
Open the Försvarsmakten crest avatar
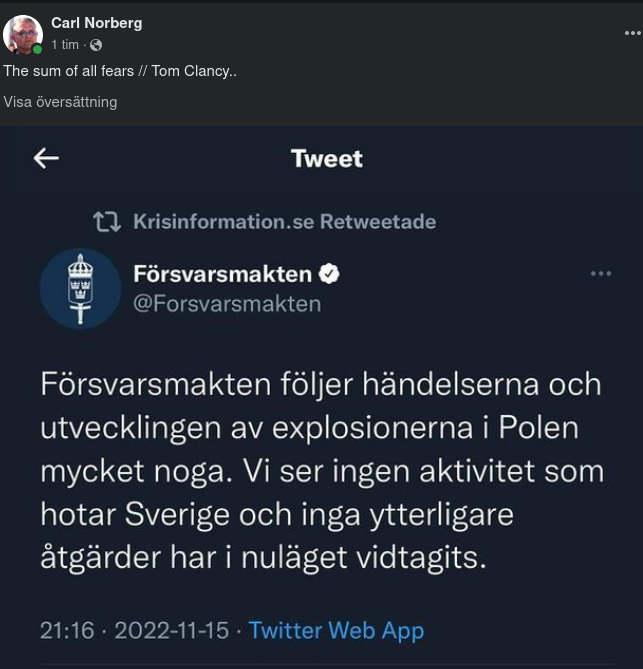[x=80, y=288]
